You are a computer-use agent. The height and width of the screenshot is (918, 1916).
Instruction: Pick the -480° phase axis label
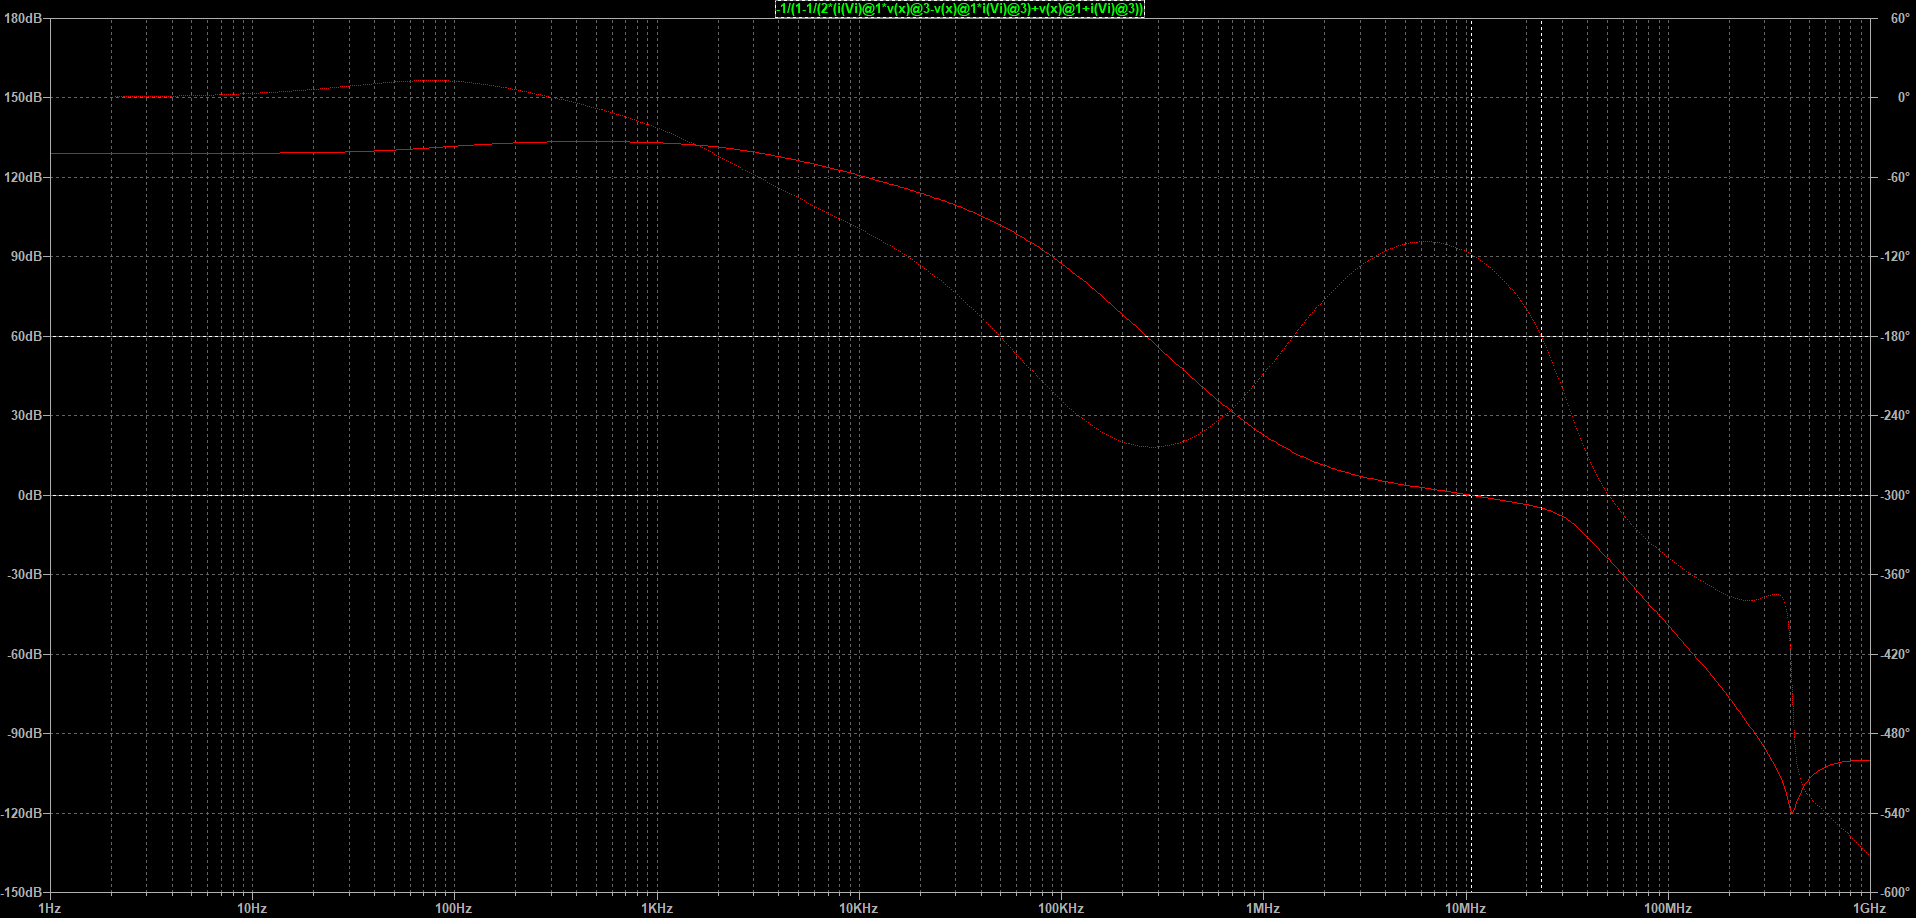click(1897, 734)
